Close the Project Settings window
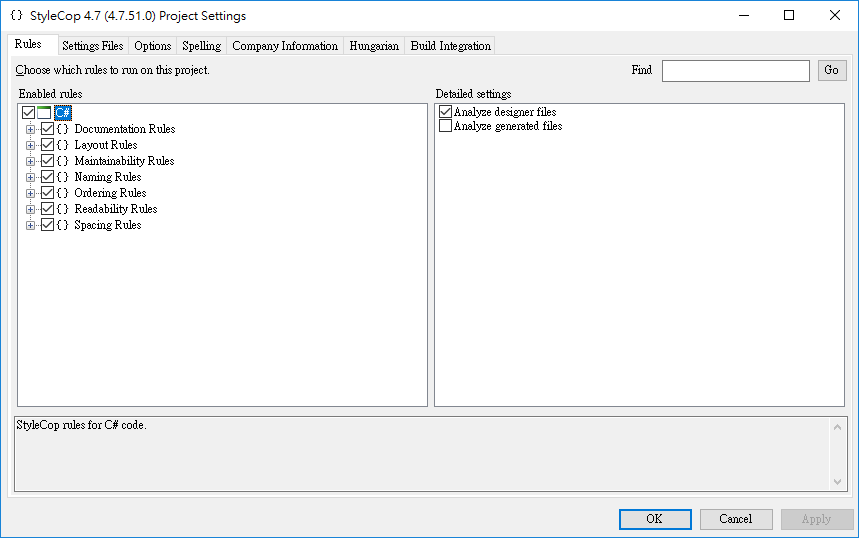The image size is (859, 538). pos(835,15)
